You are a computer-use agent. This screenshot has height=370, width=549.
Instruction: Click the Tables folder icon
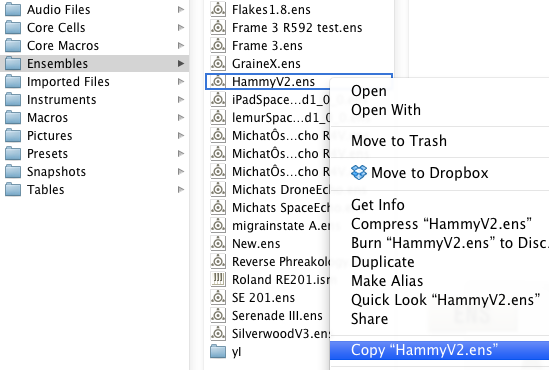tap(13, 189)
